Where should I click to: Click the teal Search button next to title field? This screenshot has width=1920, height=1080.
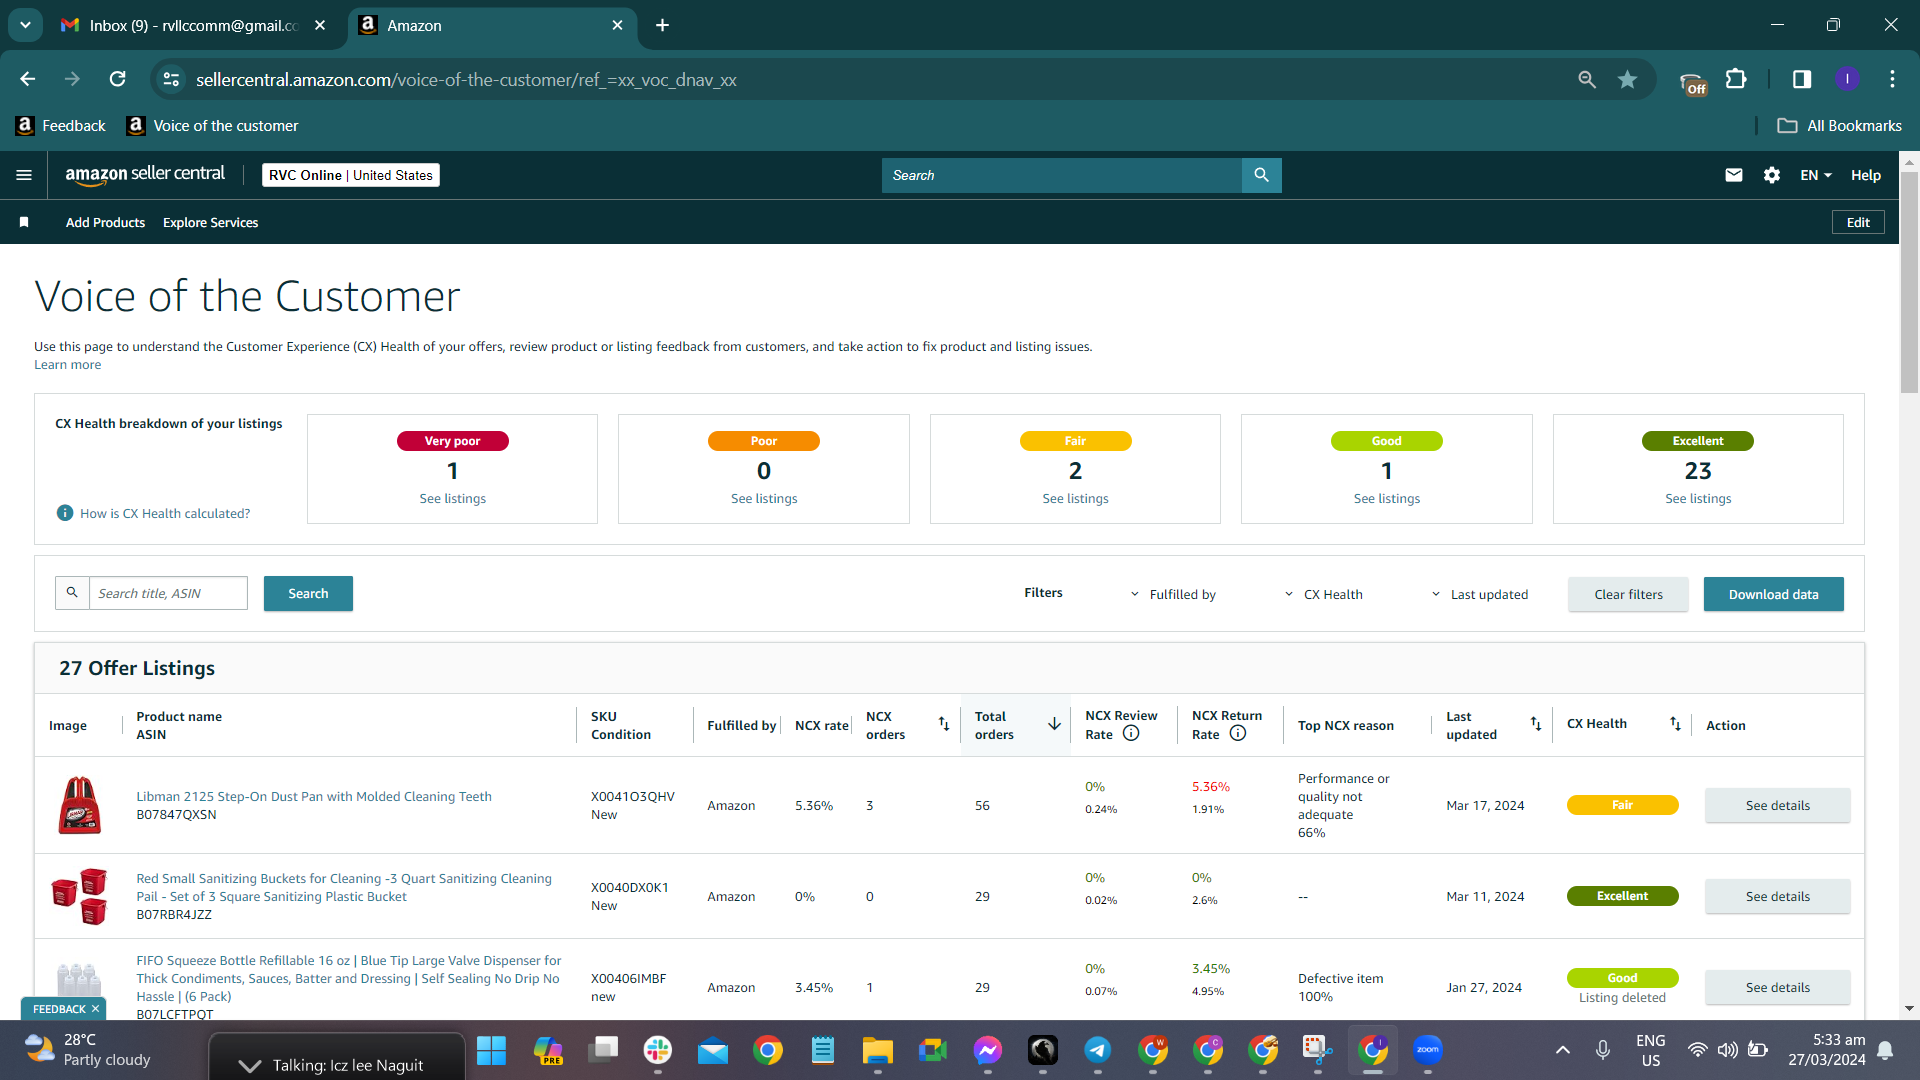click(308, 593)
